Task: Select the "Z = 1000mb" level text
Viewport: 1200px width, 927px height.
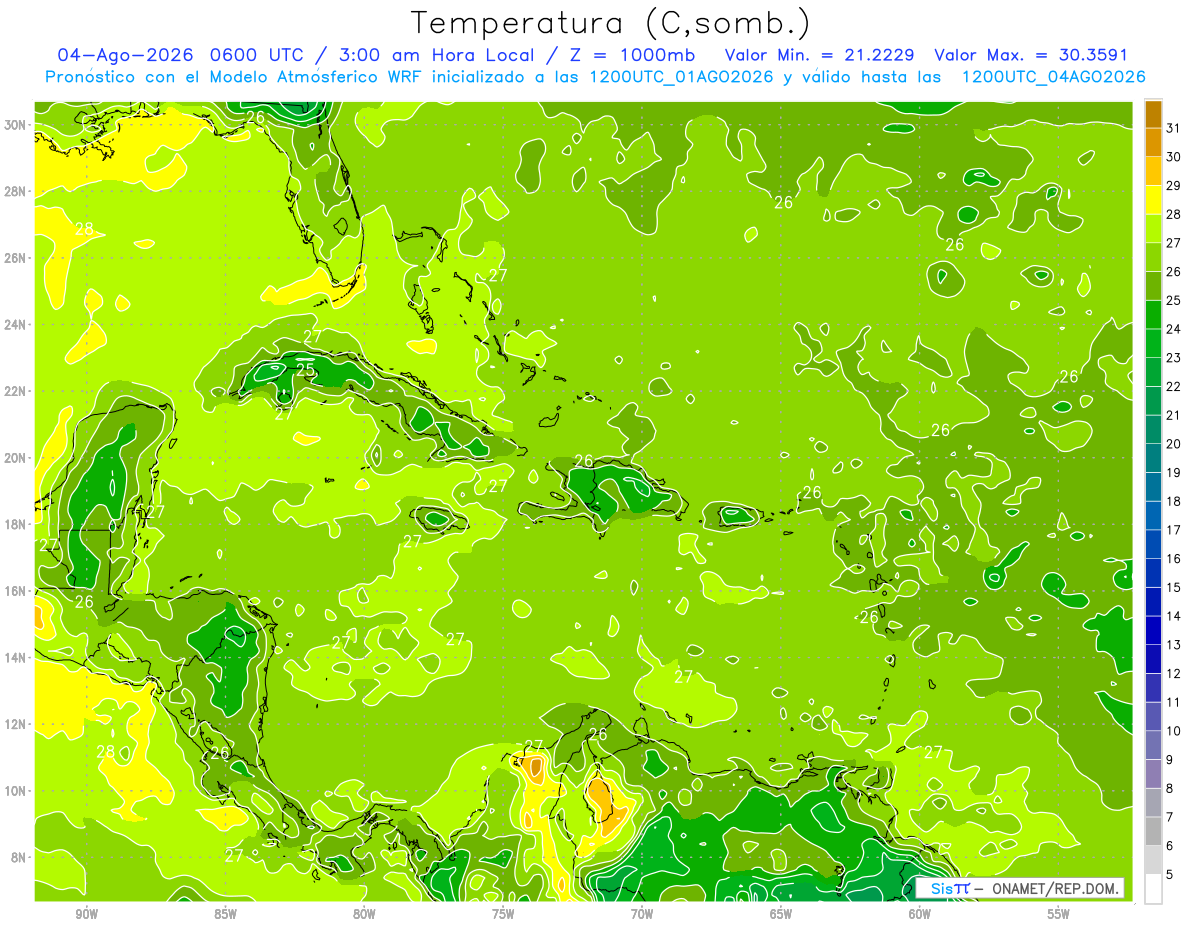Action: click(x=632, y=55)
